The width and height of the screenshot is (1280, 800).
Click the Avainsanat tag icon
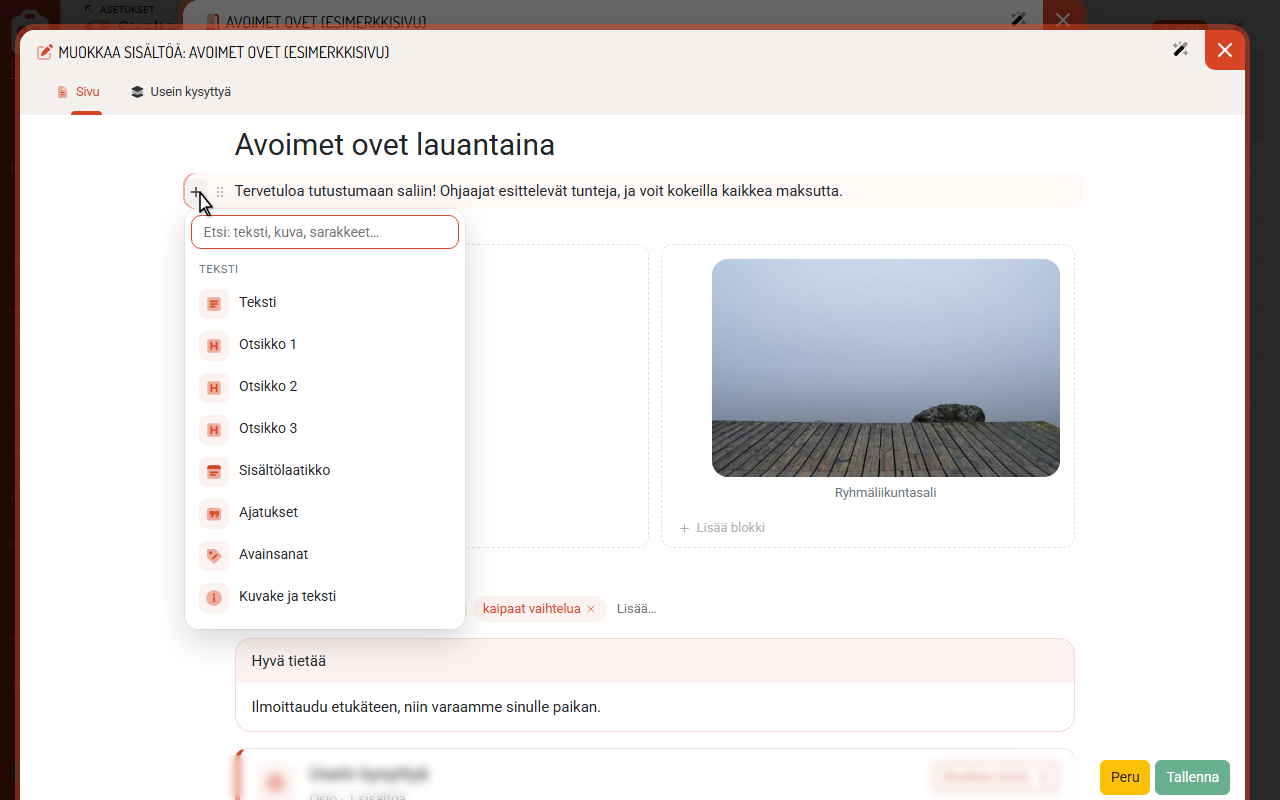[214, 555]
